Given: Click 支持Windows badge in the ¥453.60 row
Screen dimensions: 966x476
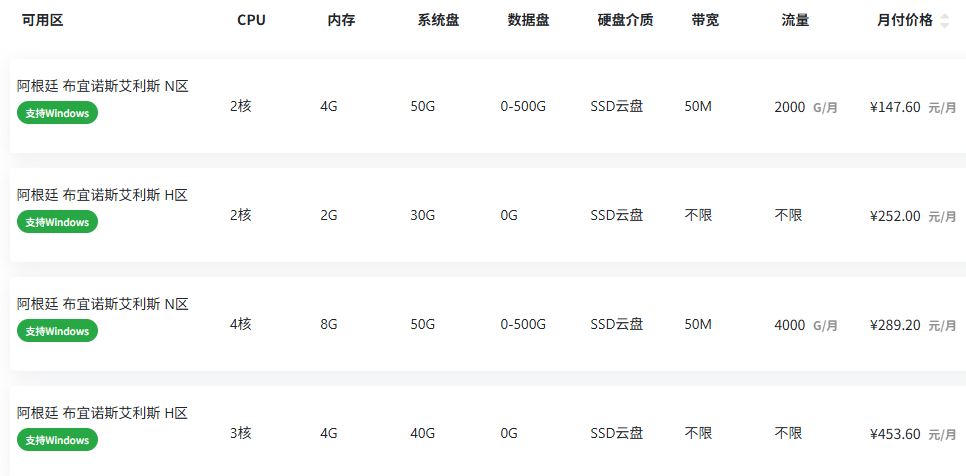Looking at the screenshot, I should coord(57,440).
